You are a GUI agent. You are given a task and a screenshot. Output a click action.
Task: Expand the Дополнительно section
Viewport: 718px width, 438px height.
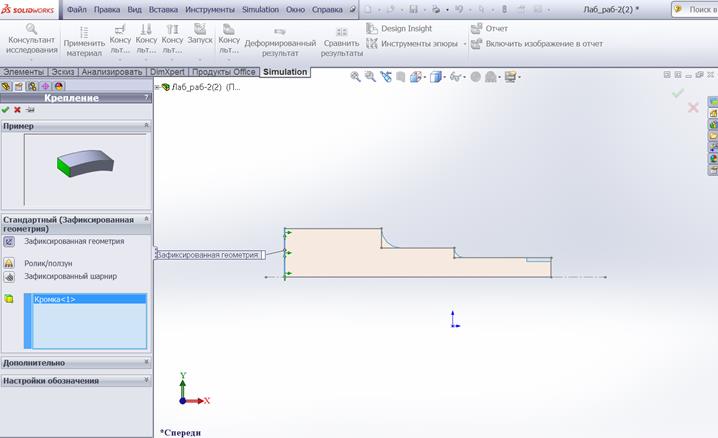click(x=75, y=363)
